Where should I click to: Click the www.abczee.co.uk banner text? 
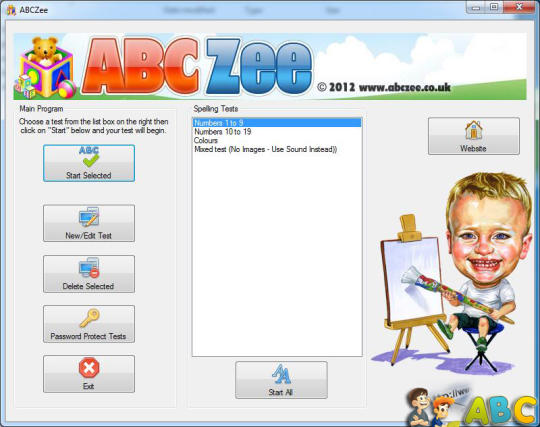click(405, 87)
